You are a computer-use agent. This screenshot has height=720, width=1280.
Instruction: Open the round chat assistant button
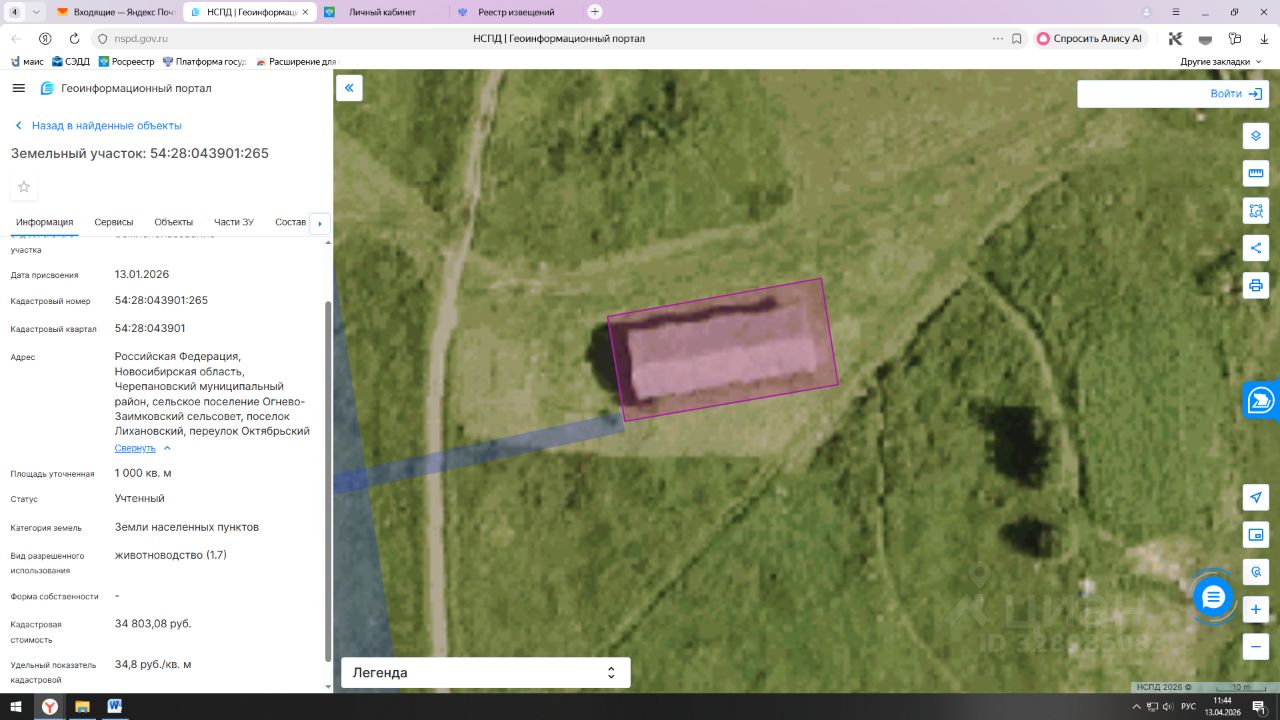[x=1213, y=598]
